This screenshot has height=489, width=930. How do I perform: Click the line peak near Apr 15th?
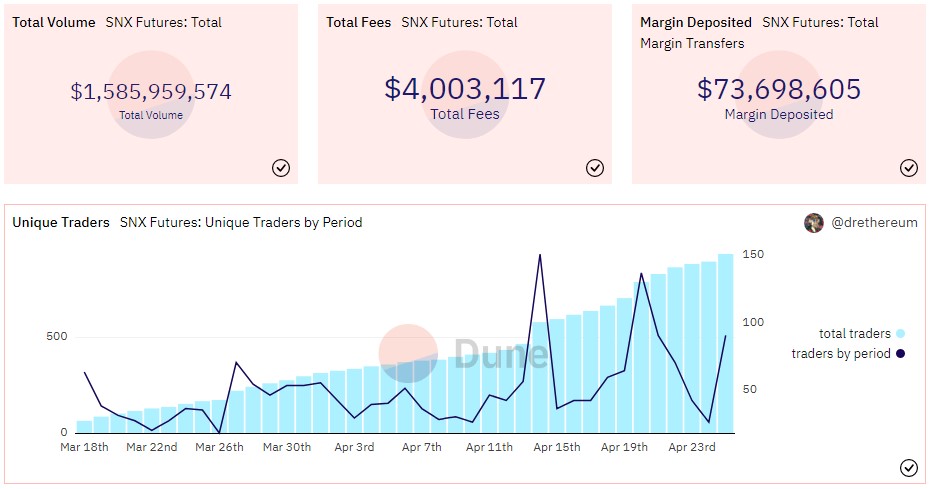click(x=540, y=256)
